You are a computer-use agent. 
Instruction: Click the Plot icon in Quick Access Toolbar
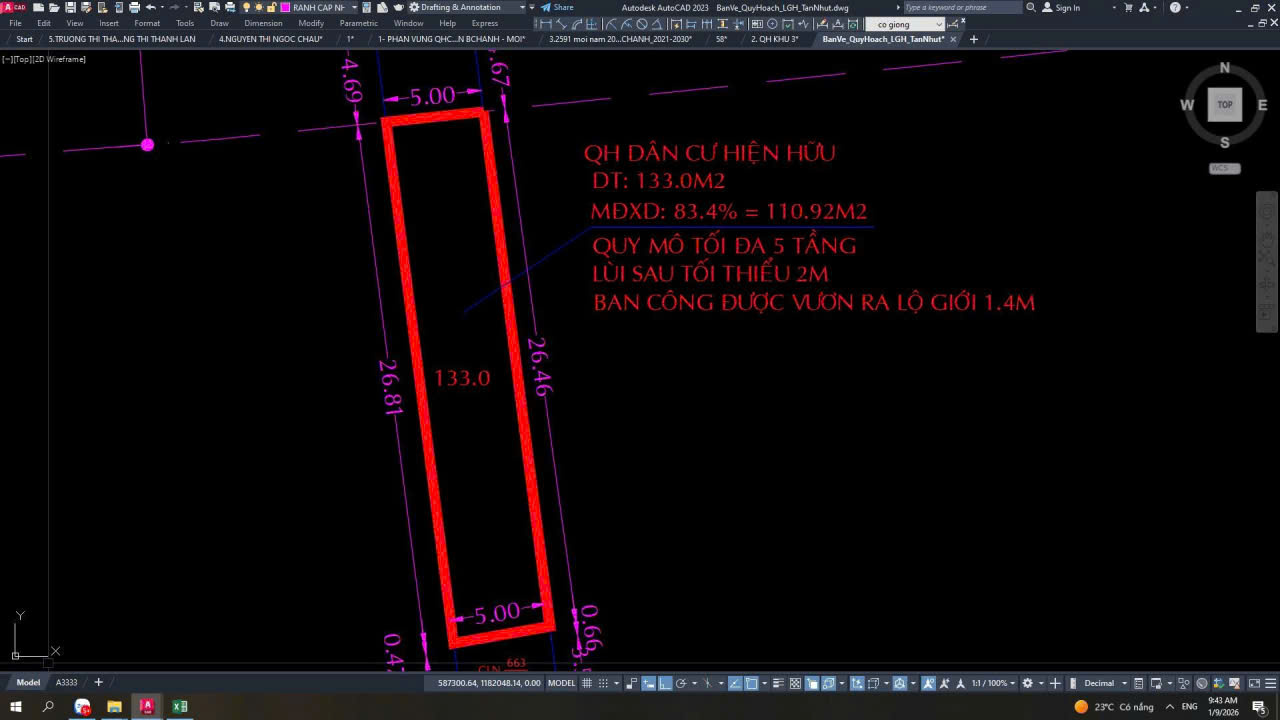pyautogui.click(x=132, y=7)
